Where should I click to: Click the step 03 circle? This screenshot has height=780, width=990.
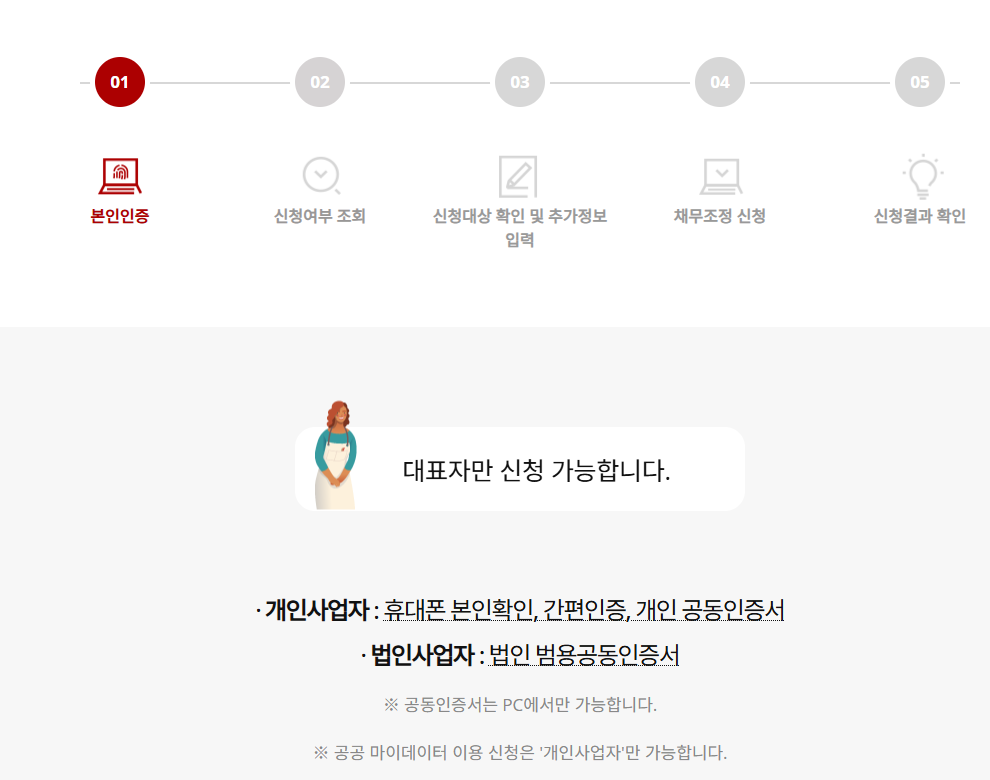520,82
